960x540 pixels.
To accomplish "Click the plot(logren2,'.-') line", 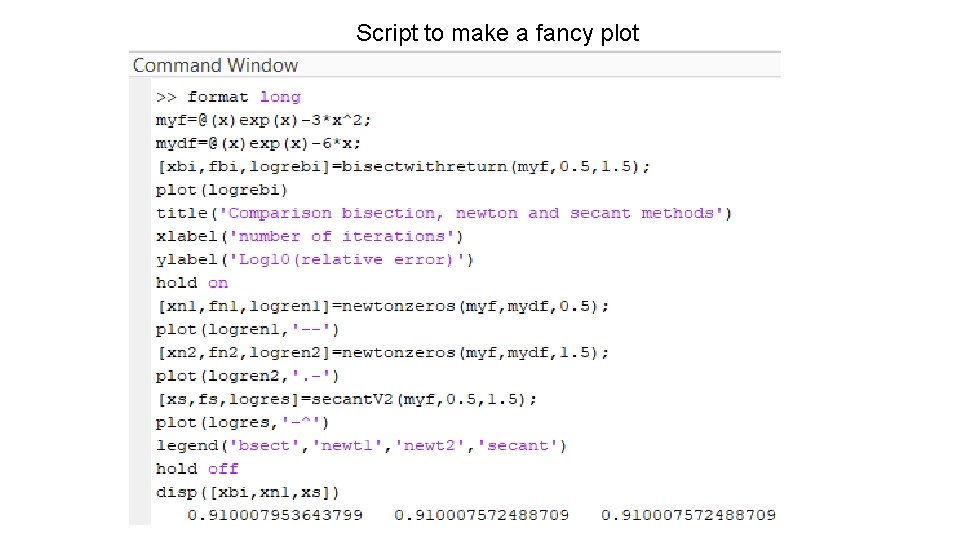I will 247,377.
